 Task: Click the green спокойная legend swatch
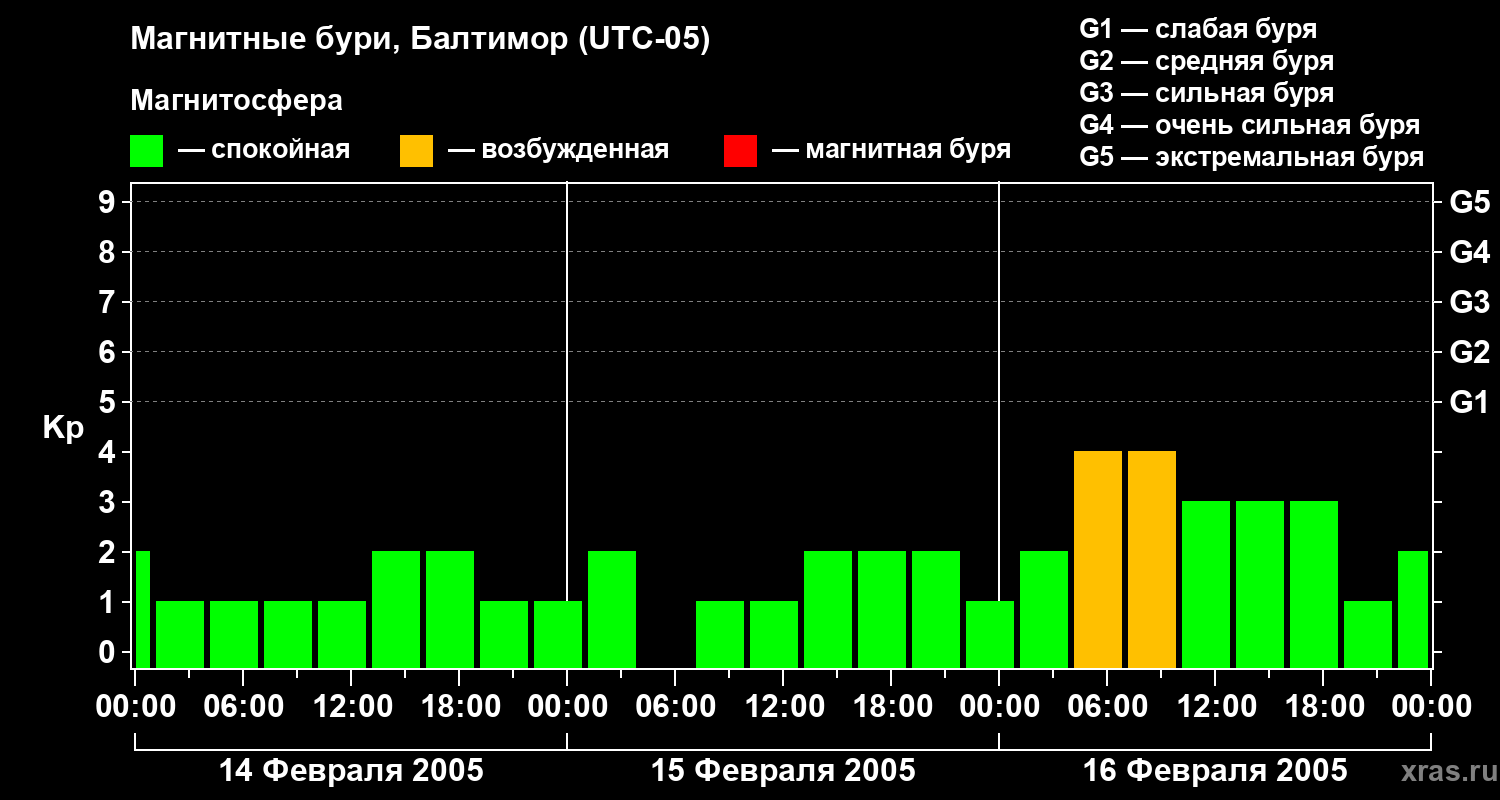click(x=146, y=151)
